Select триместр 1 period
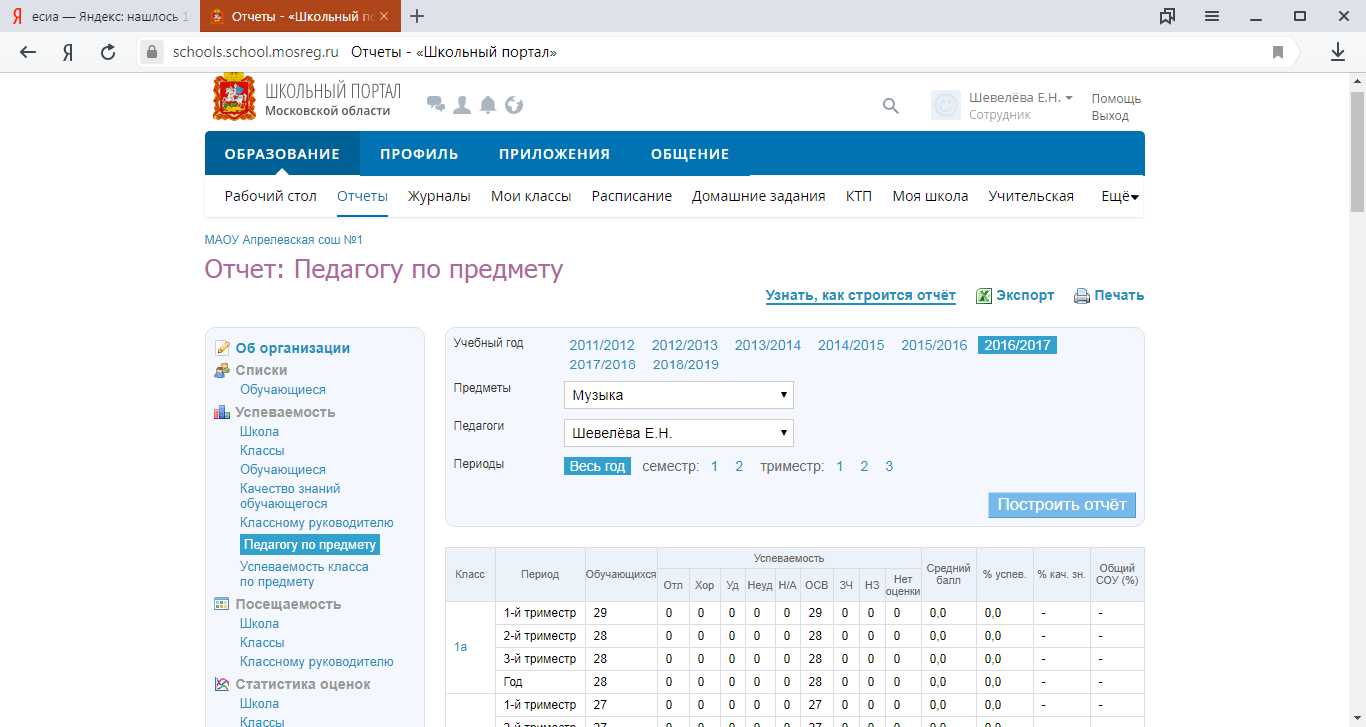The height and width of the screenshot is (727, 1366). coord(840,466)
